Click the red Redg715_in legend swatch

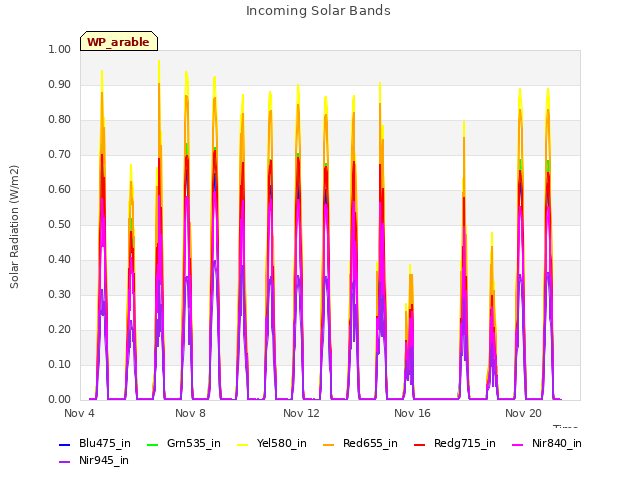[420, 444]
